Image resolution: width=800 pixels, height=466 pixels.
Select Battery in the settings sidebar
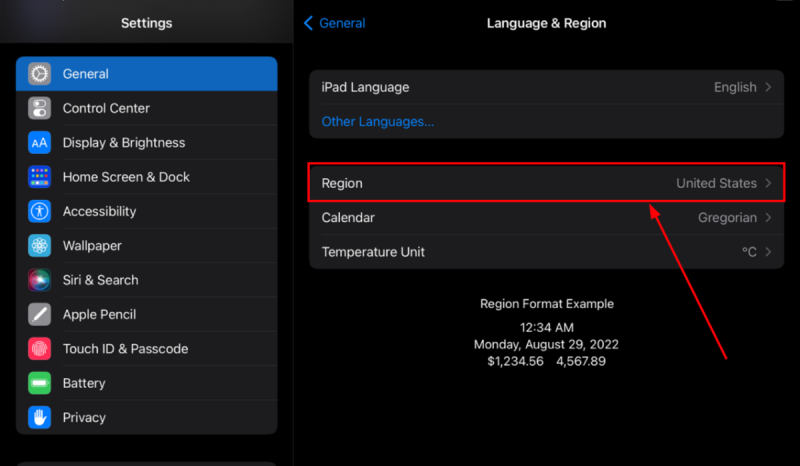(84, 383)
